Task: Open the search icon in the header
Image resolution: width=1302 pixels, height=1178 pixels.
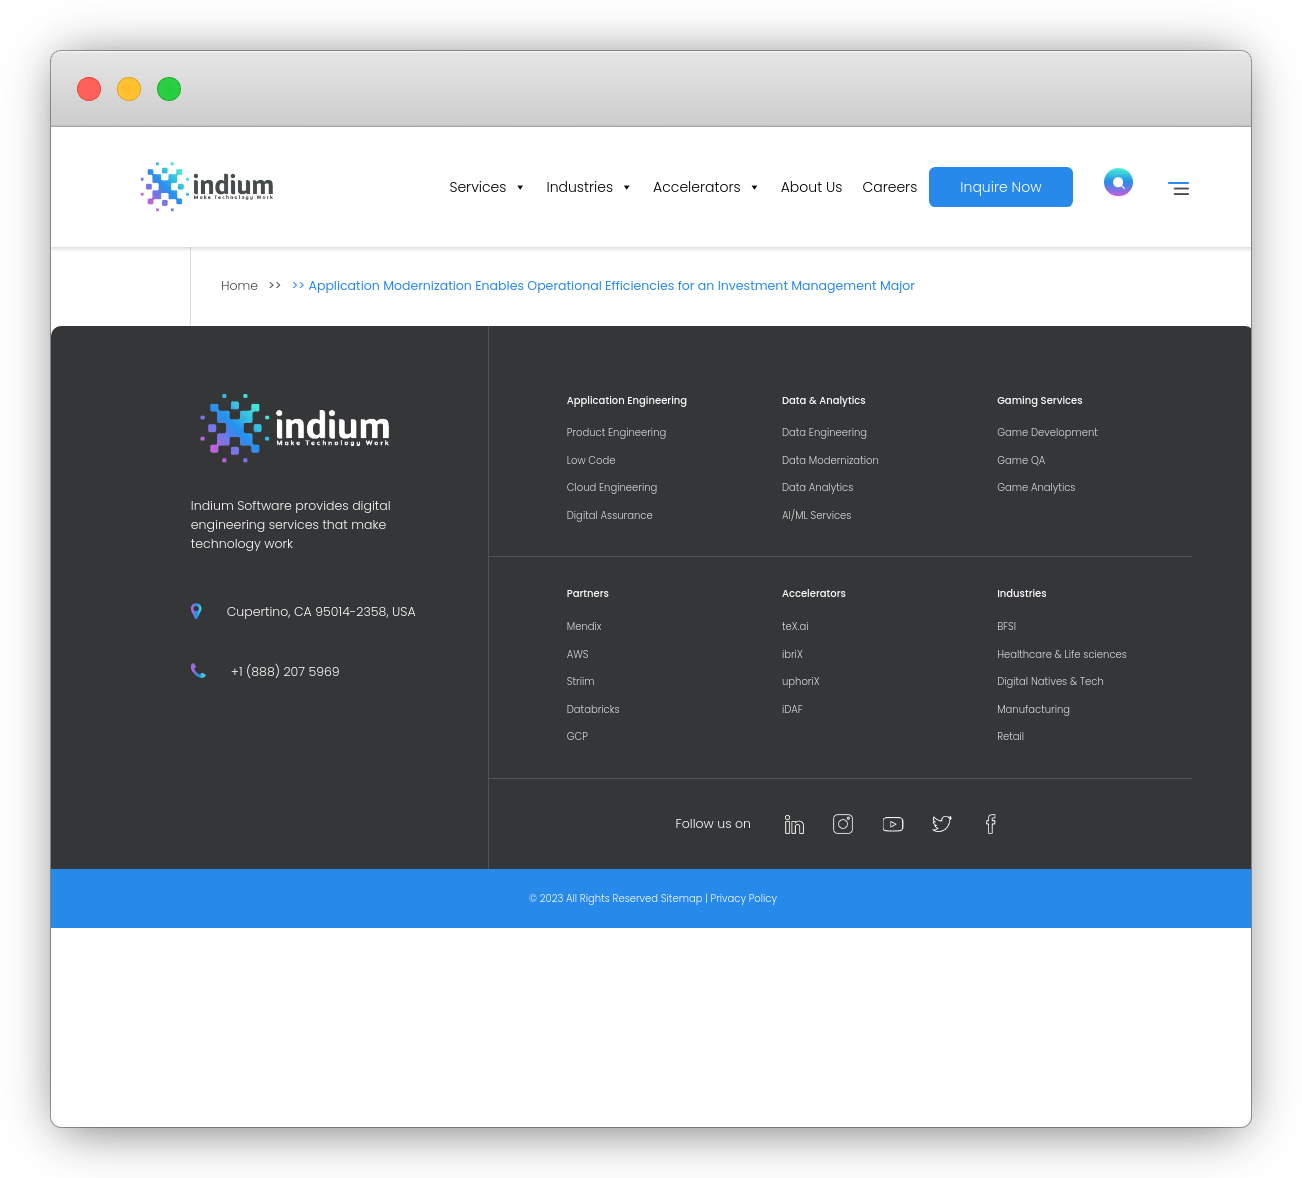Action: (x=1118, y=182)
